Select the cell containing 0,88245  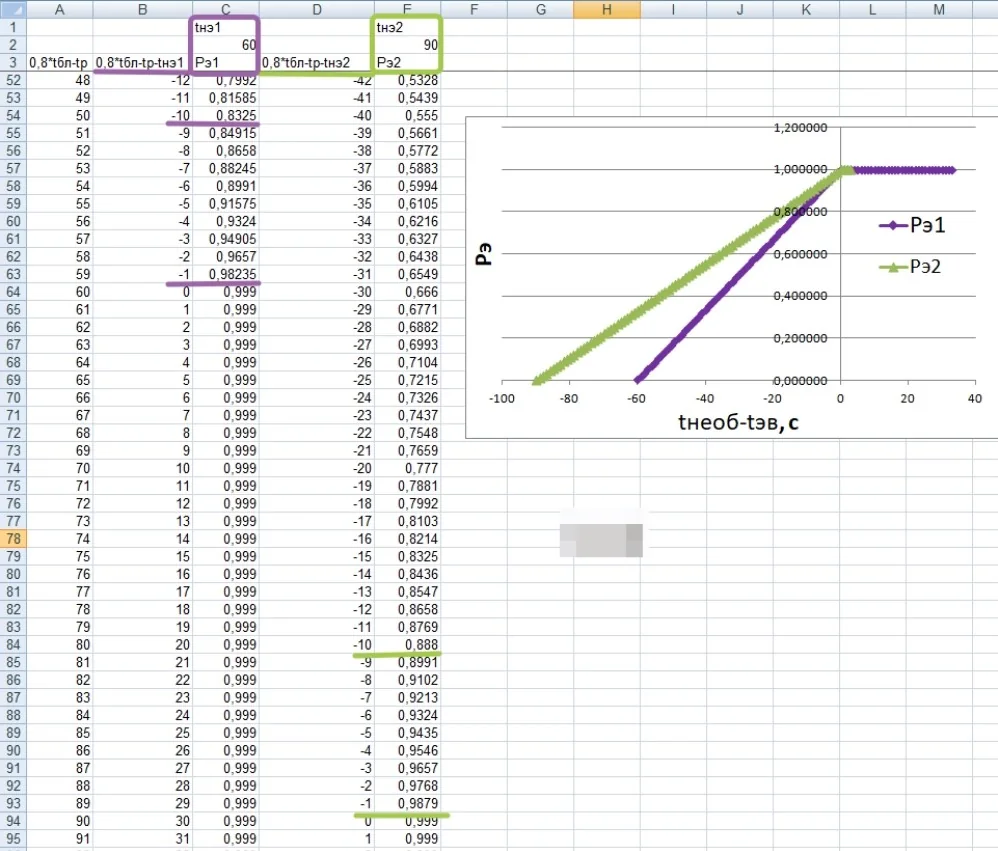pos(225,169)
